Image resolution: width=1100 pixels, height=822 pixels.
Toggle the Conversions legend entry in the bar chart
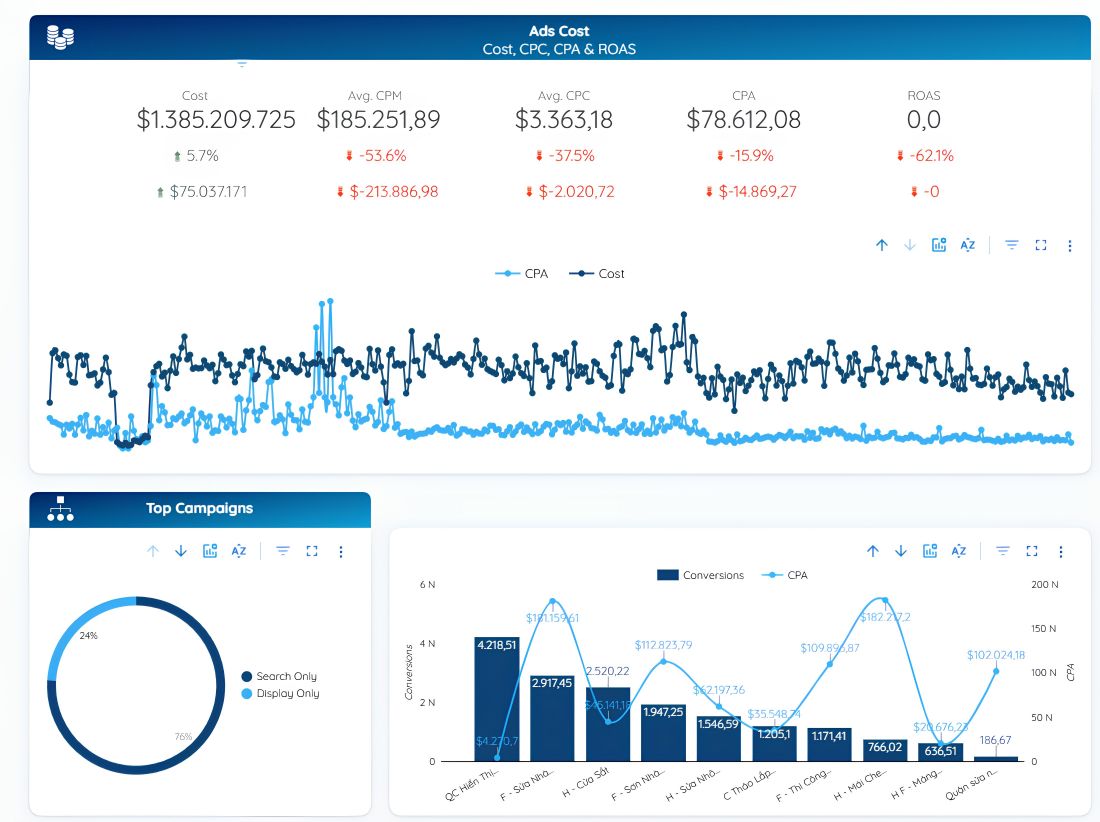700,575
